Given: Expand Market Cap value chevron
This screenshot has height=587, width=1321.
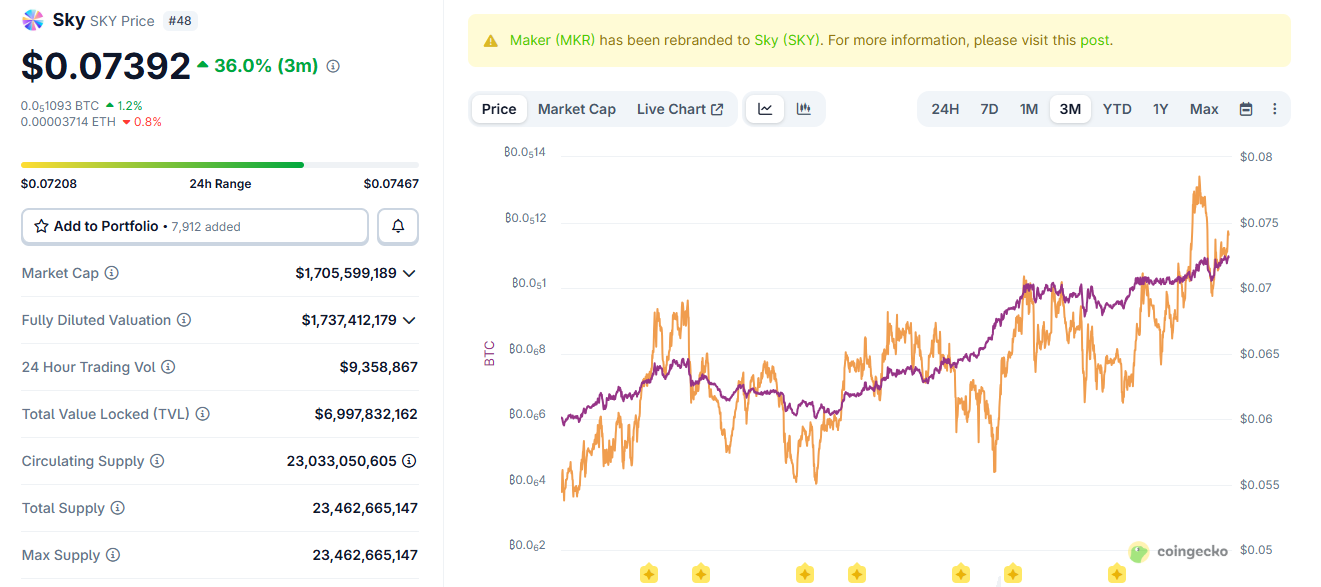Looking at the screenshot, I should point(409,273).
